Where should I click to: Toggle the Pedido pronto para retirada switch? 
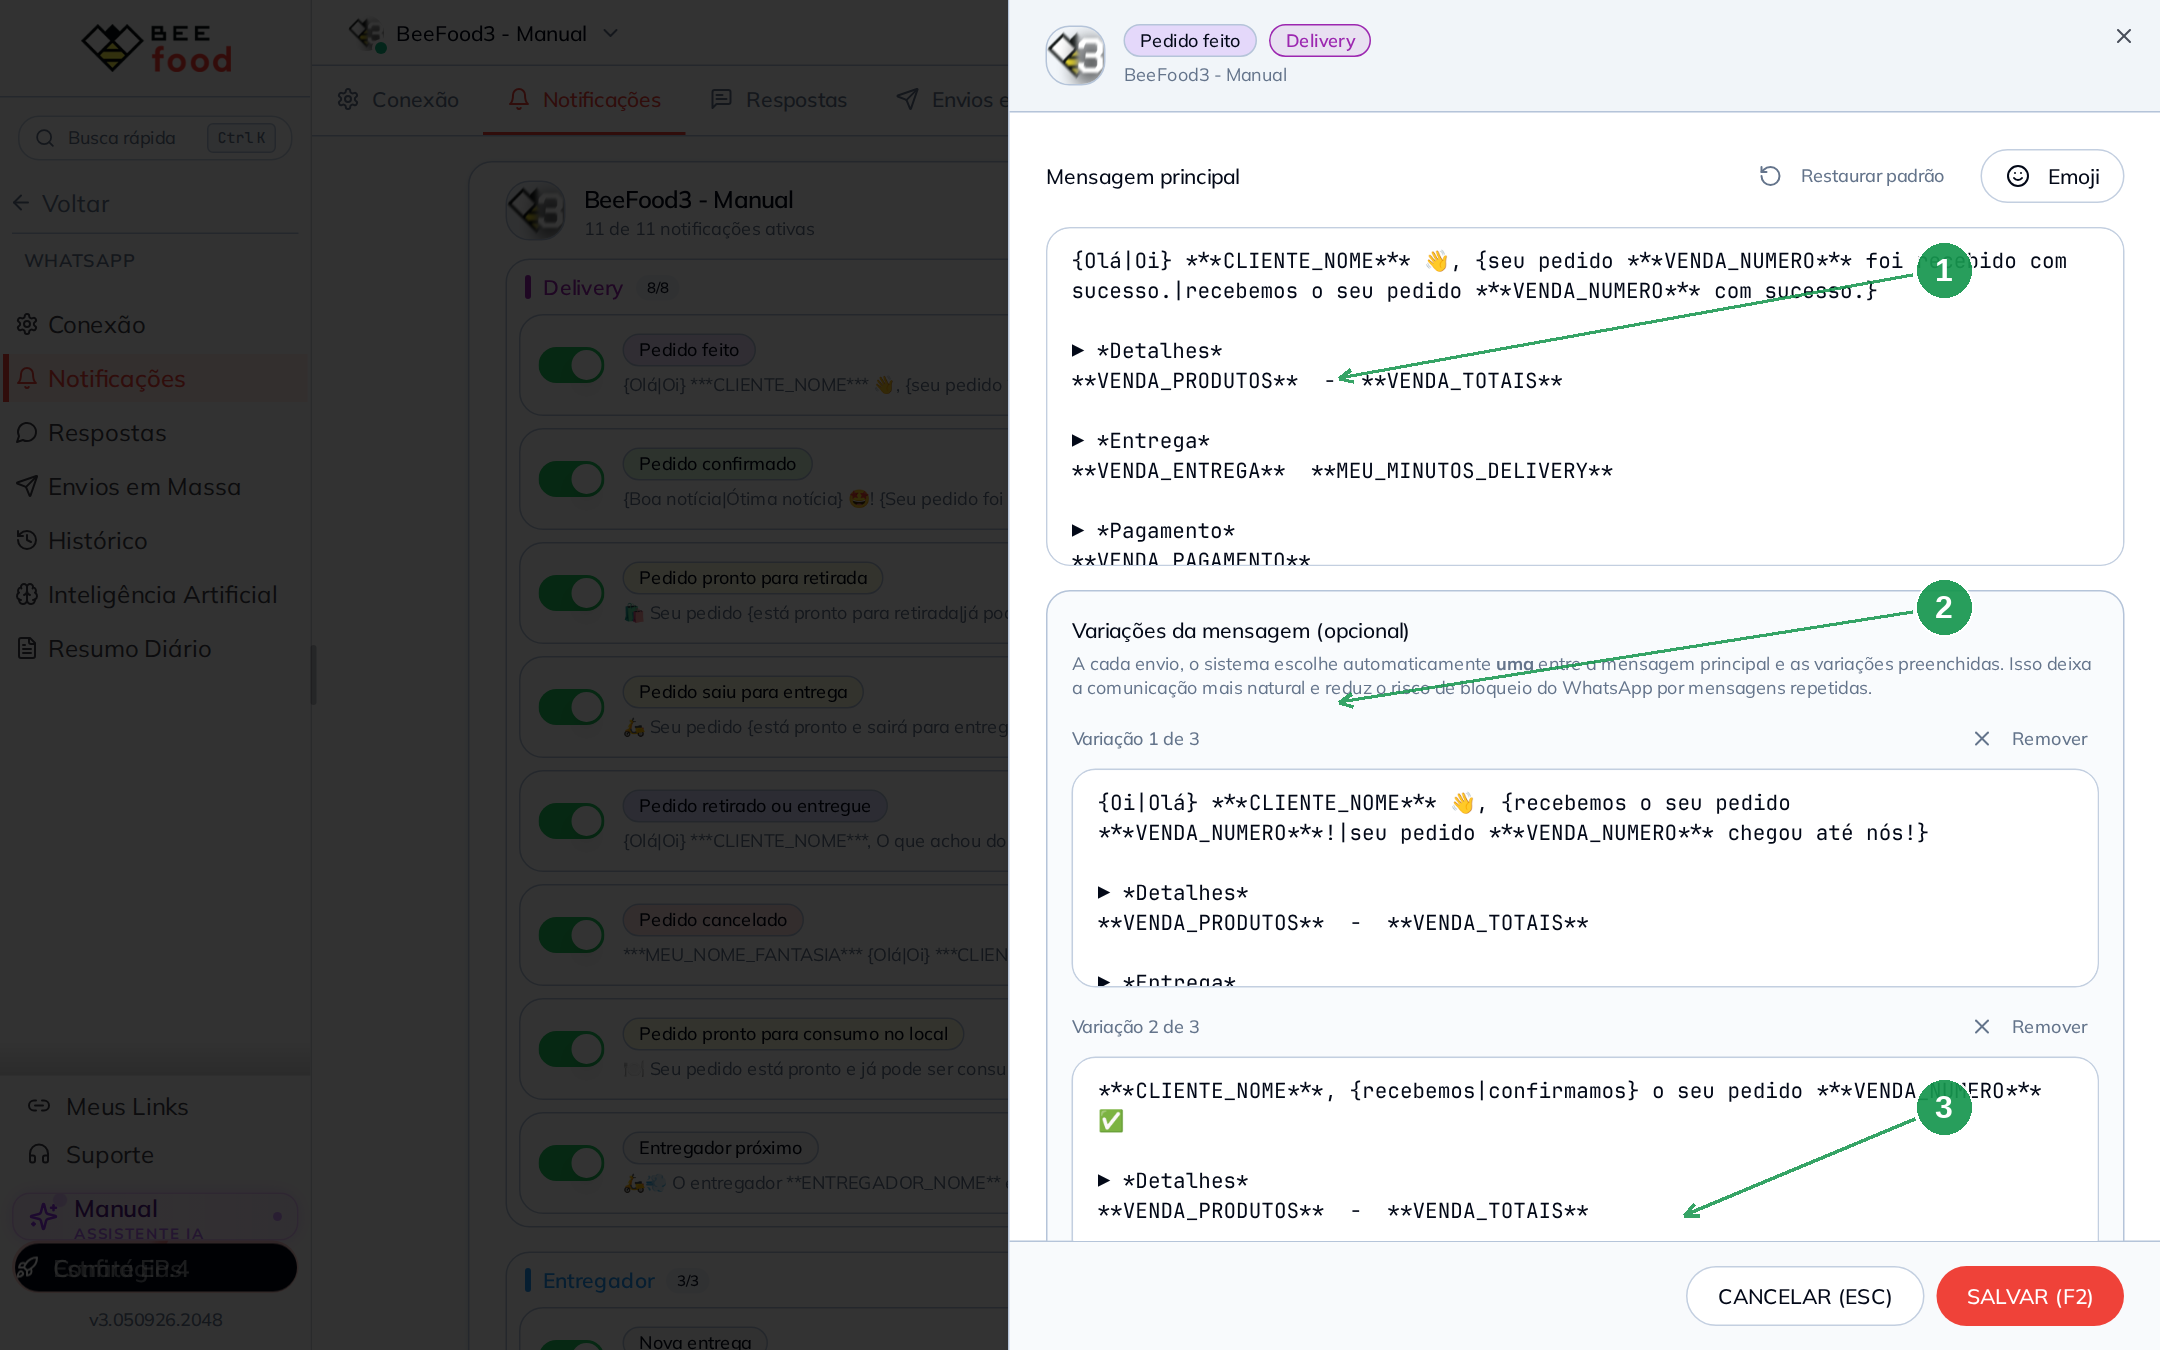coord(572,593)
